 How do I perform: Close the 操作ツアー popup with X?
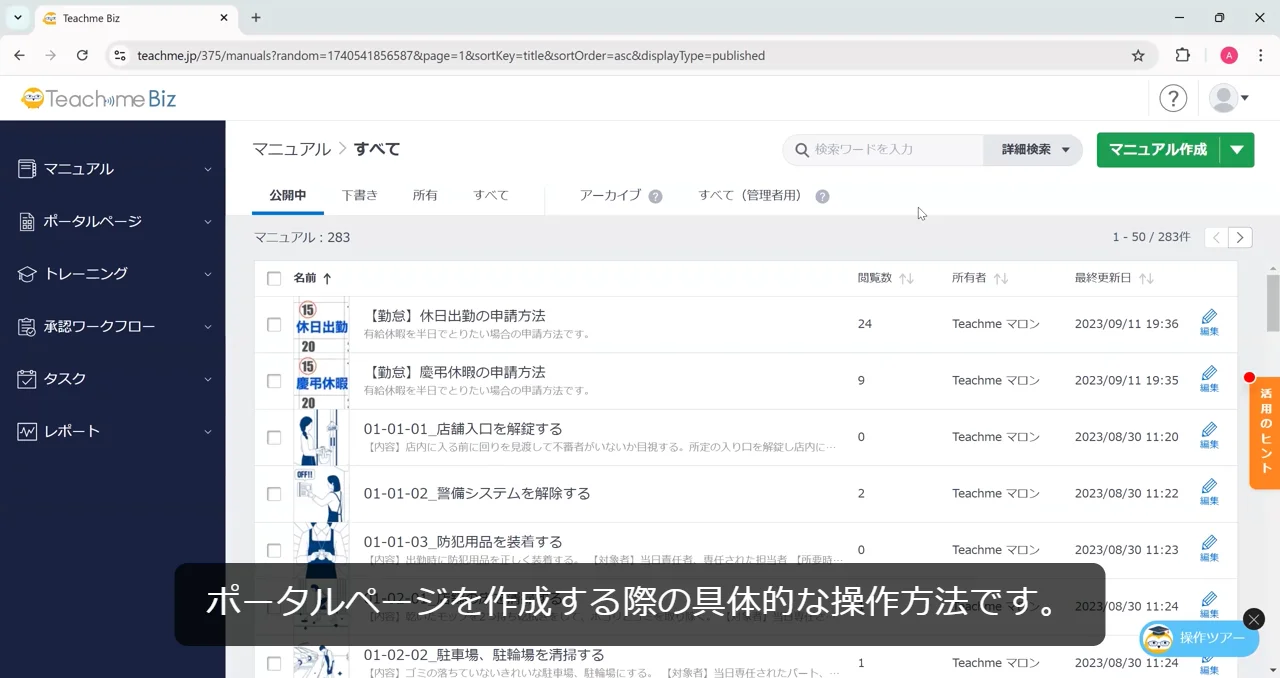1254,619
